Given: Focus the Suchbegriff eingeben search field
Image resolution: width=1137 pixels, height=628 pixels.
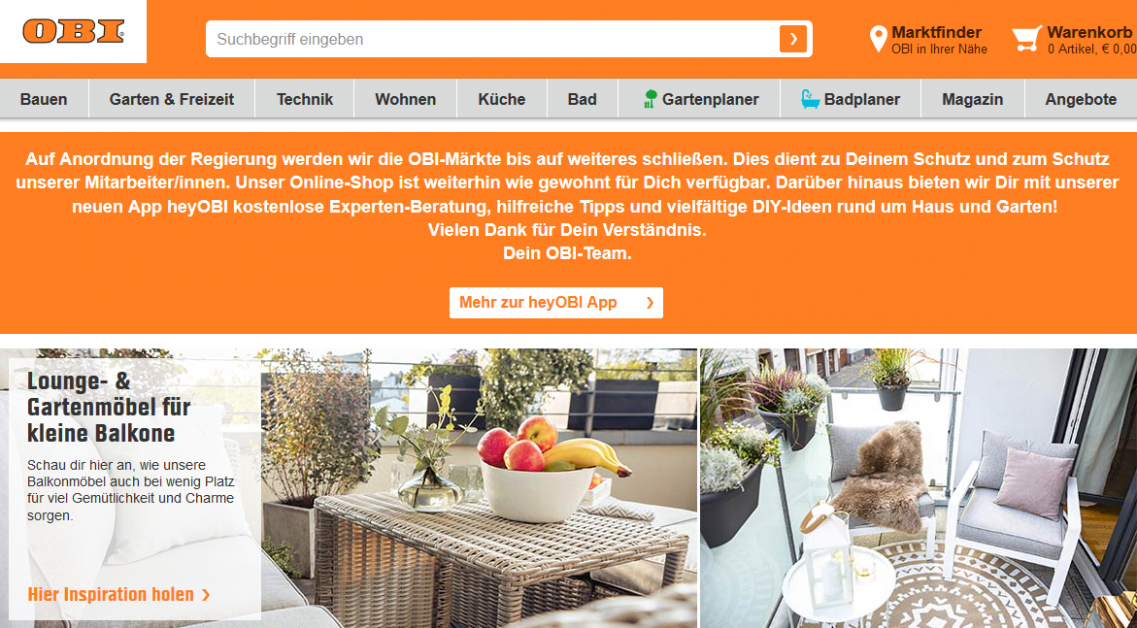Looking at the screenshot, I should [492, 39].
